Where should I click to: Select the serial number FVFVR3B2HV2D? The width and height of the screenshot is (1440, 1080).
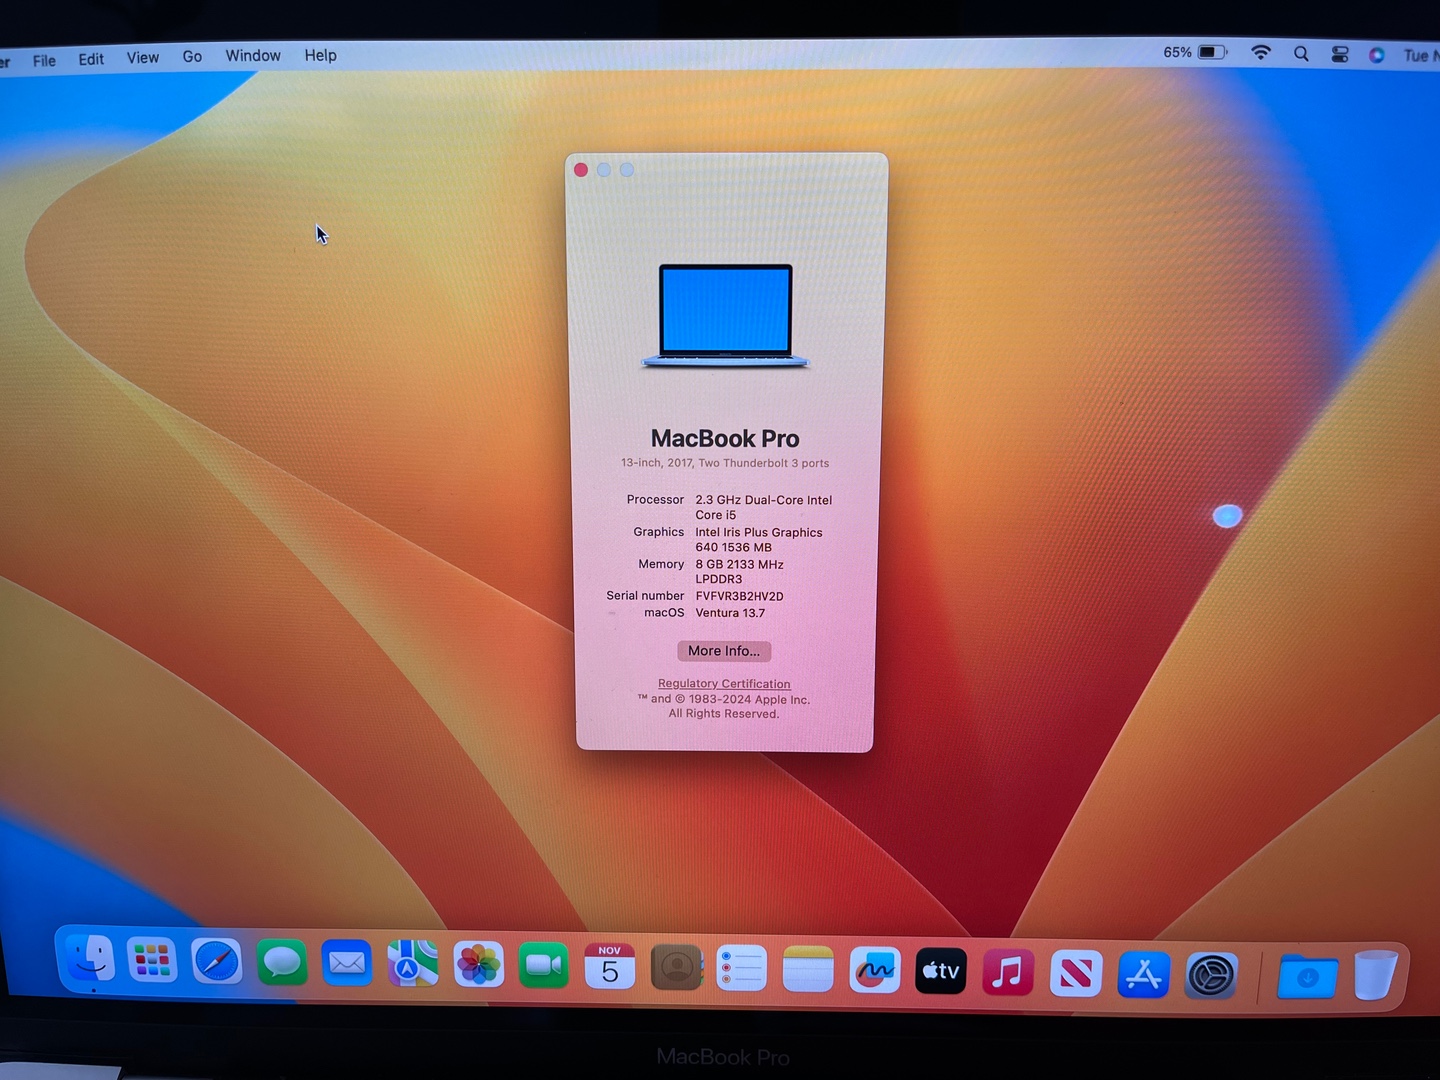pos(739,596)
